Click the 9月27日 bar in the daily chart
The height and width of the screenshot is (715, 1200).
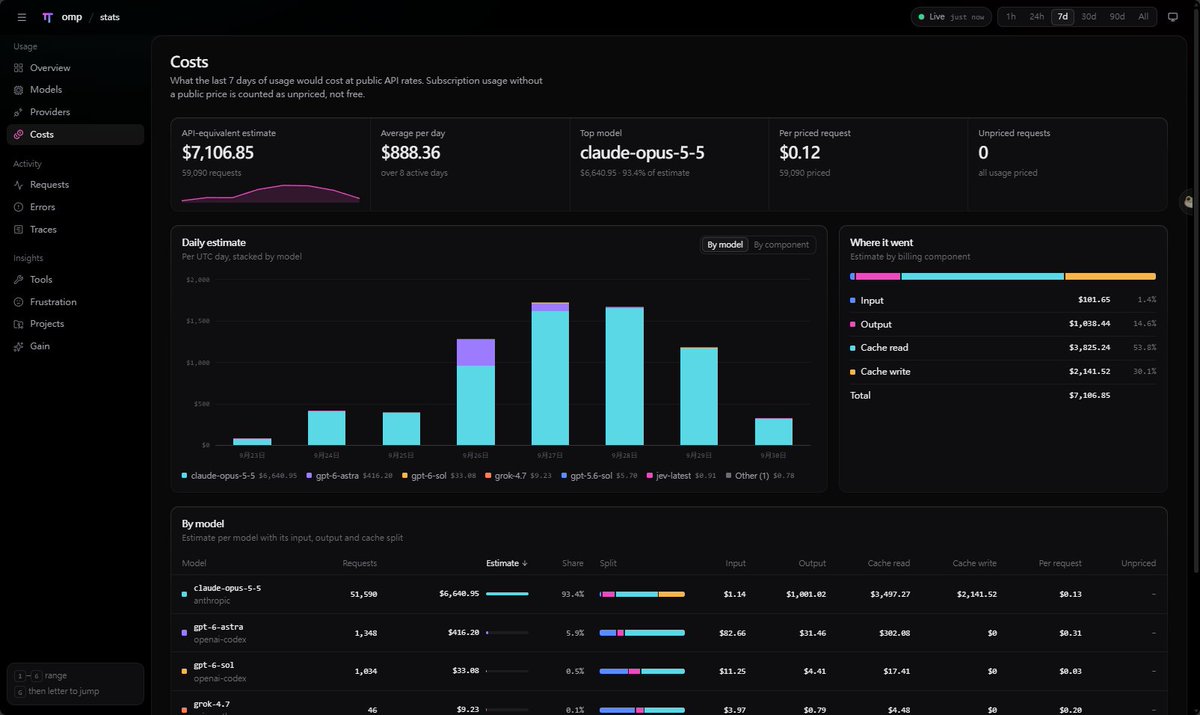[550, 373]
